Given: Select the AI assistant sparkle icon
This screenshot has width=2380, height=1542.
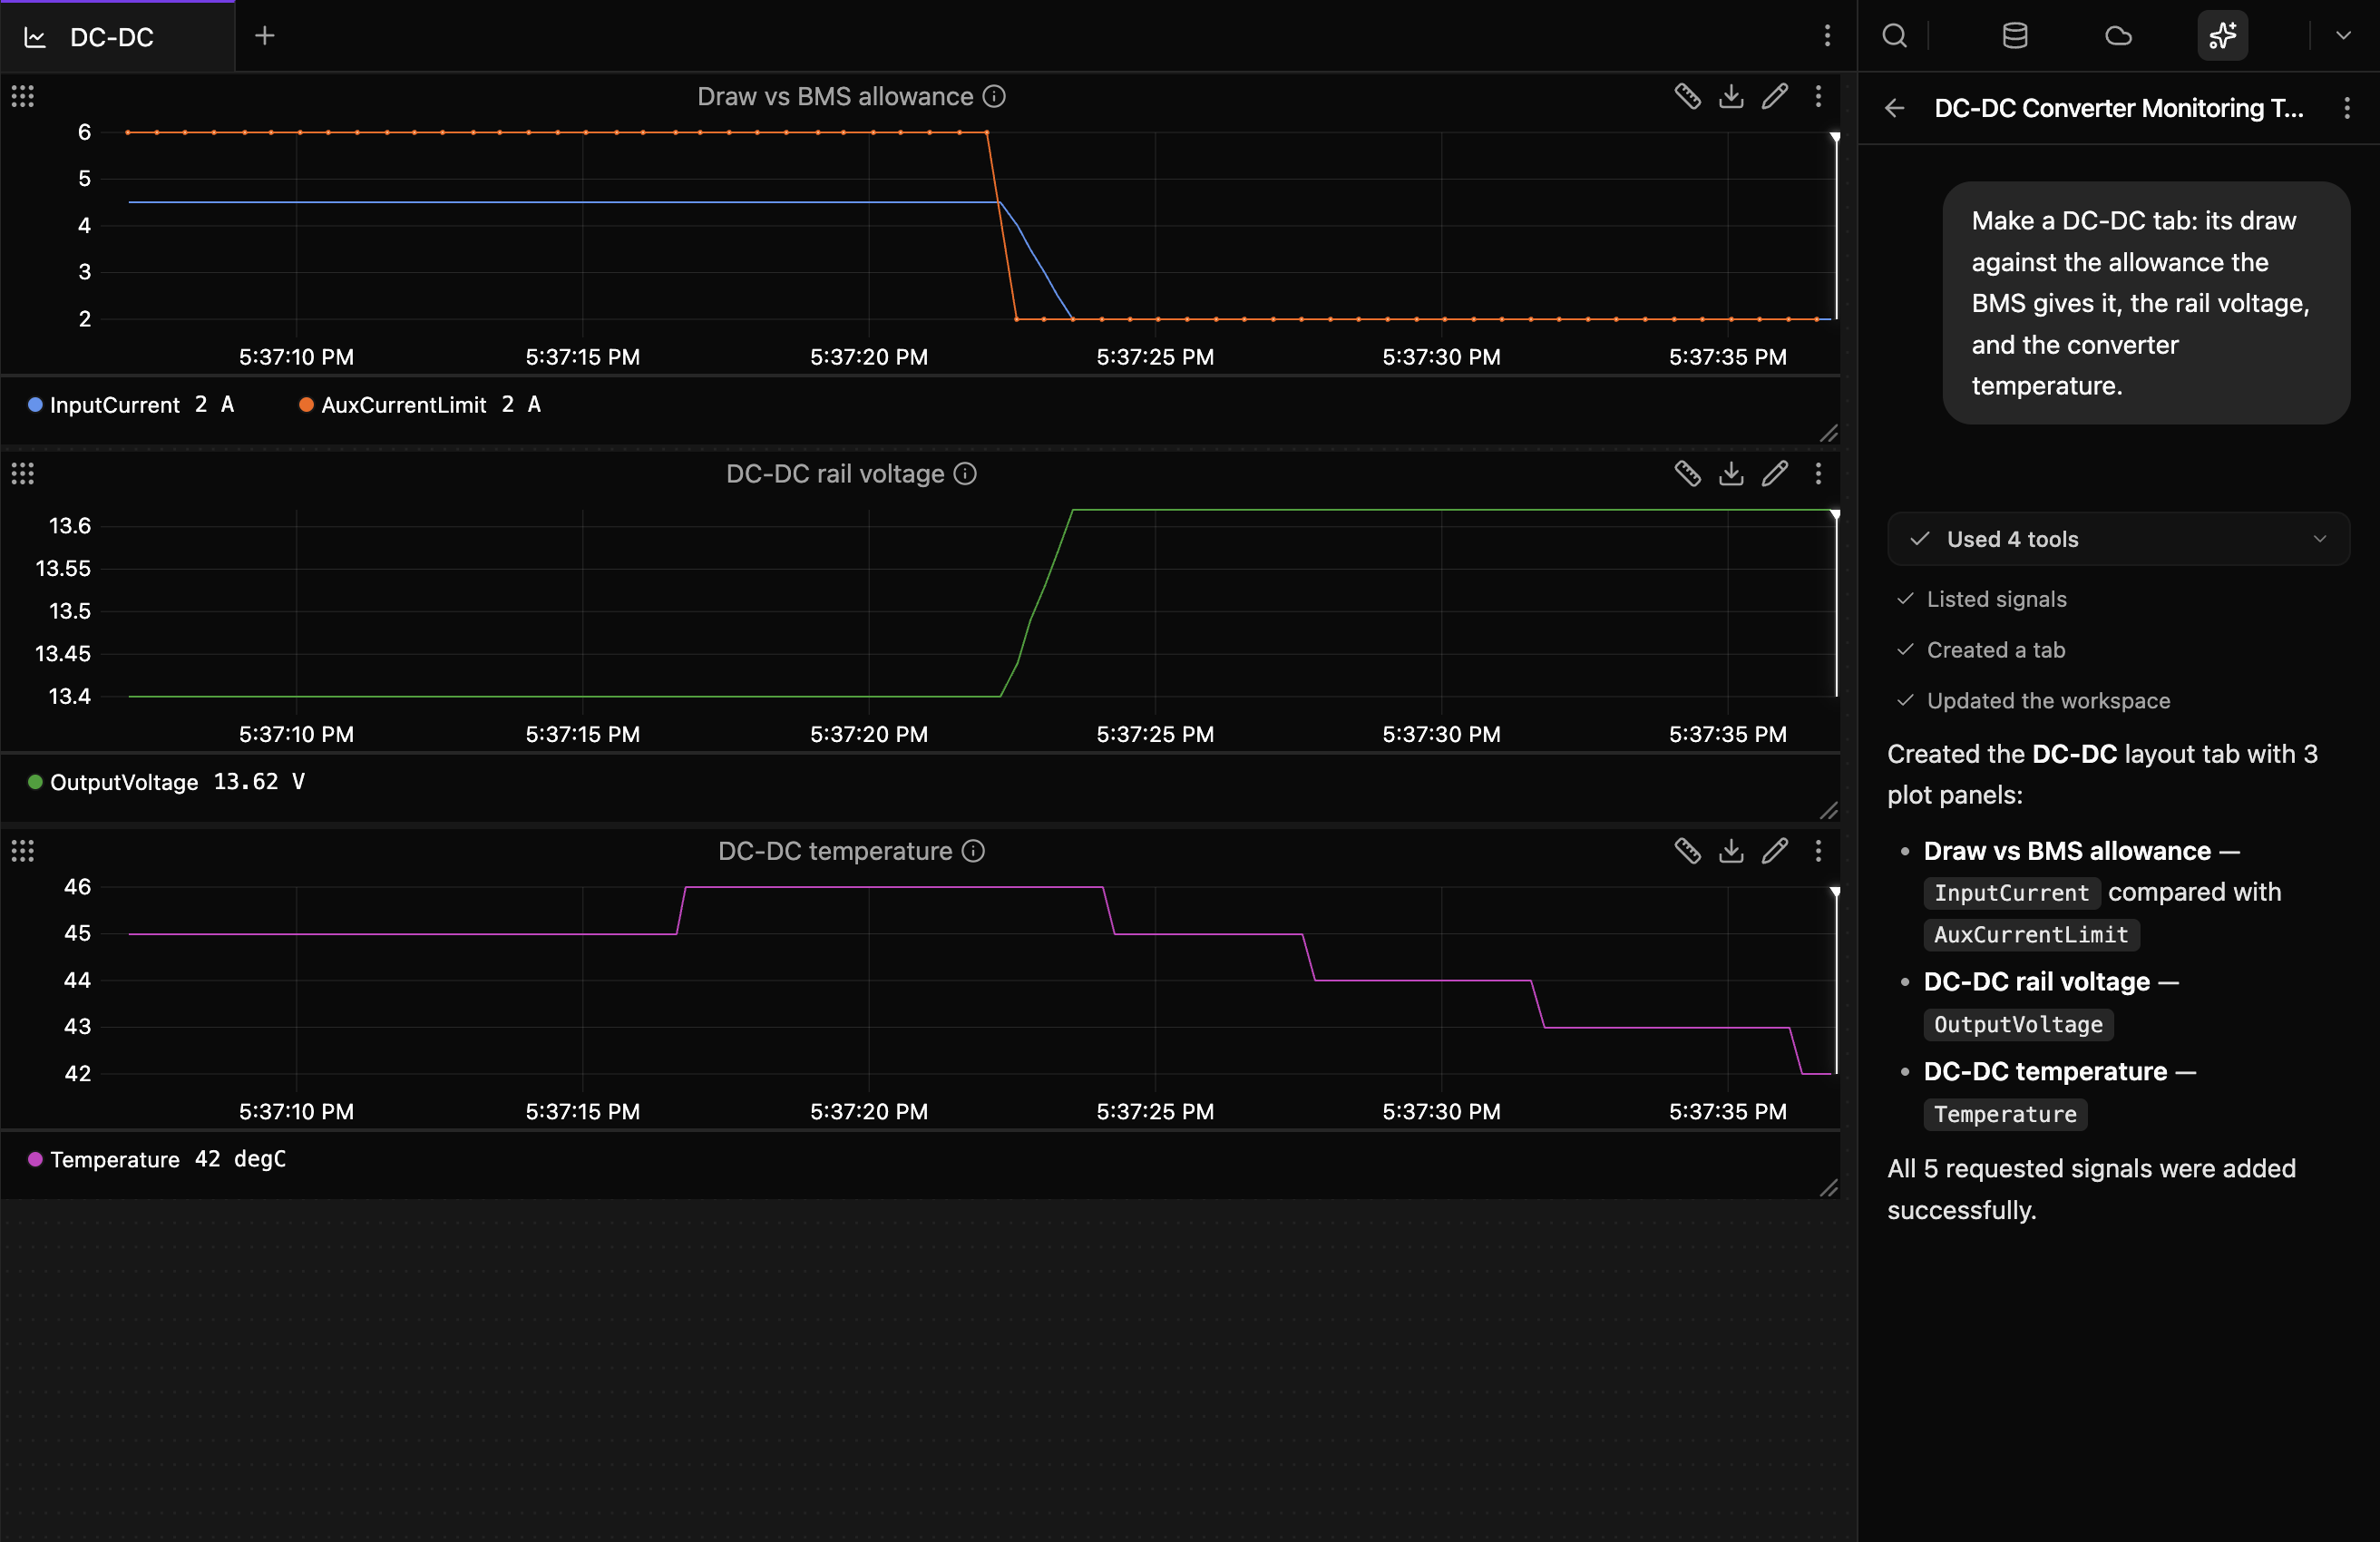Looking at the screenshot, I should [x=2222, y=36].
